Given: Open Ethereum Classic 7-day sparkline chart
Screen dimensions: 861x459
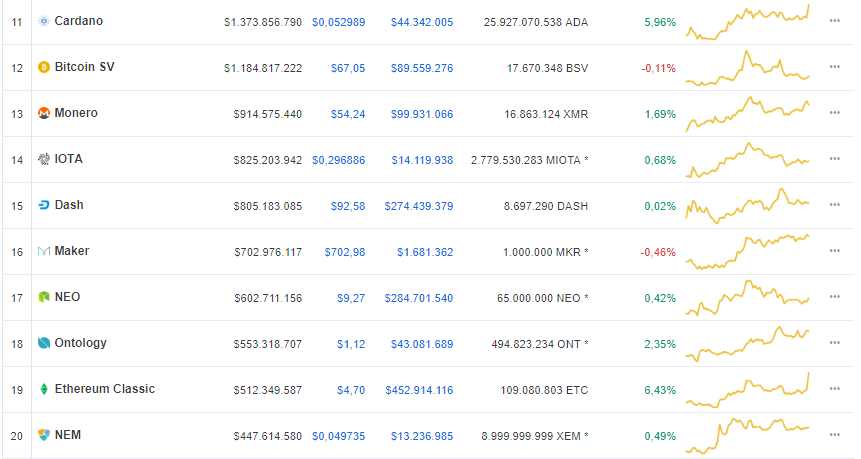Looking at the screenshot, I should (x=747, y=390).
